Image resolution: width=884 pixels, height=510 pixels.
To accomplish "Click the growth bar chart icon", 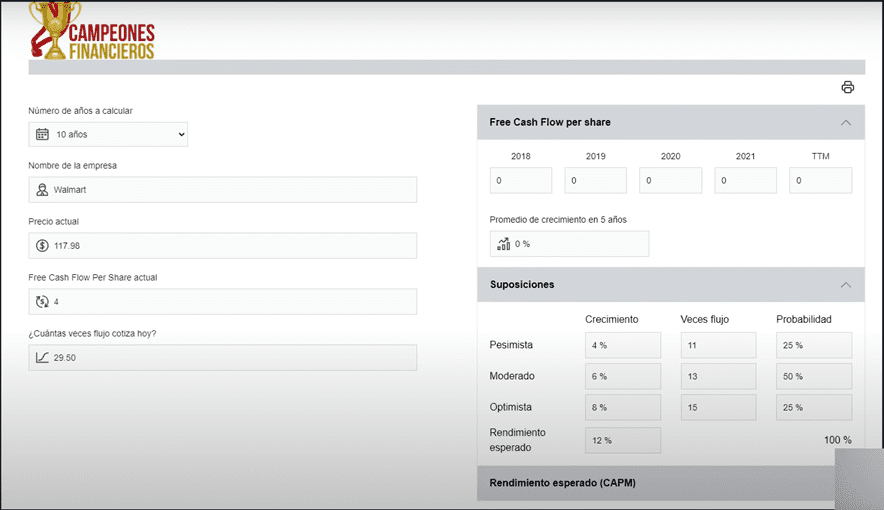I will (x=503, y=244).
